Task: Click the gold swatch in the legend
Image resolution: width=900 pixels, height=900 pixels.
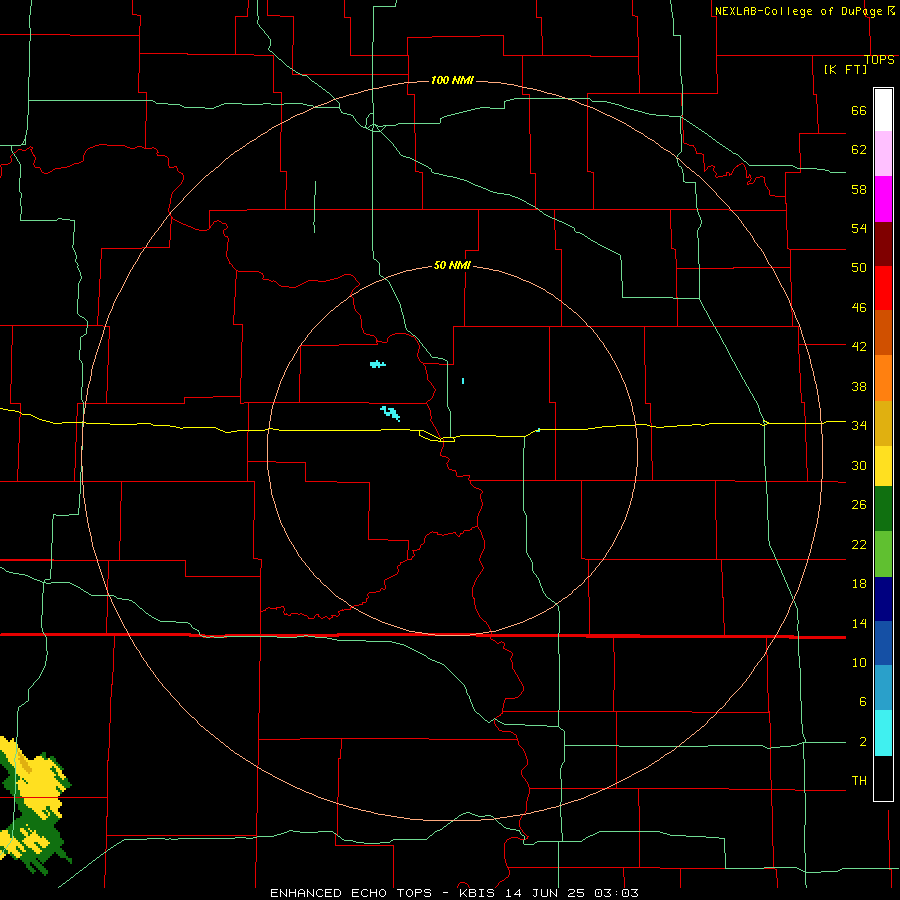Action: pos(883,423)
